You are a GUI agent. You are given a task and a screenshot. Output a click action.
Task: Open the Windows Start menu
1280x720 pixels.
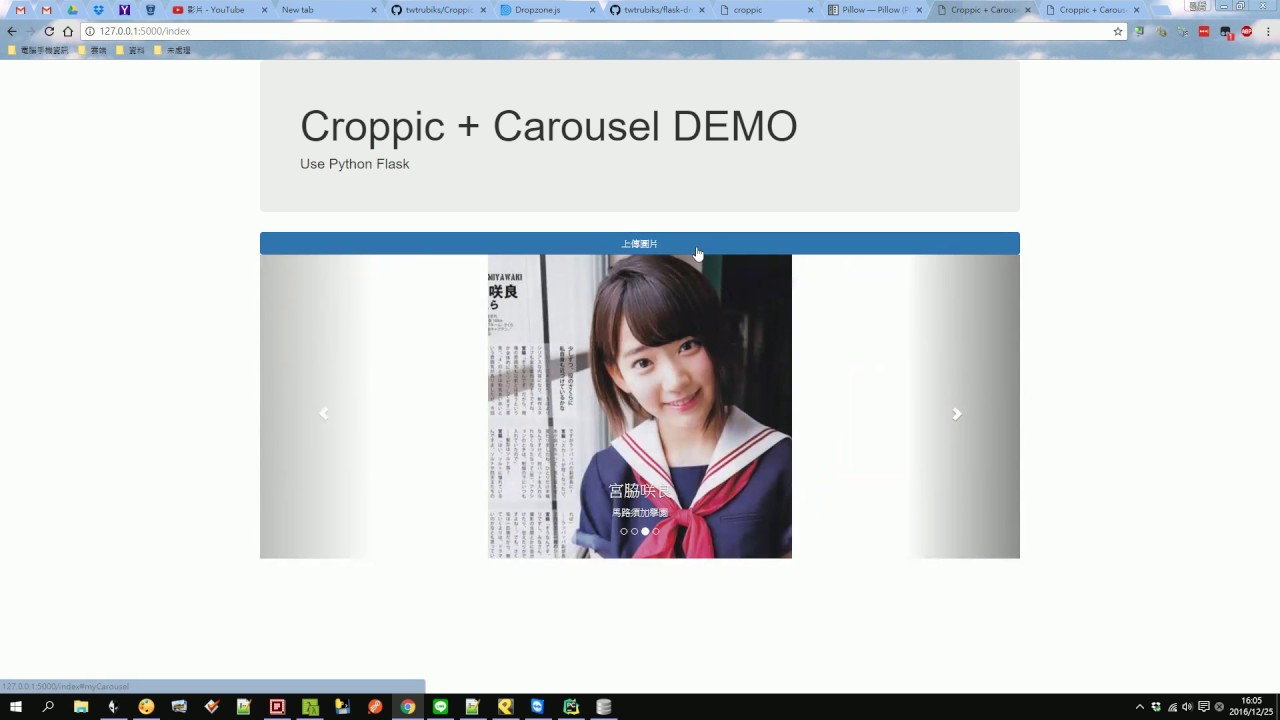click(16, 707)
